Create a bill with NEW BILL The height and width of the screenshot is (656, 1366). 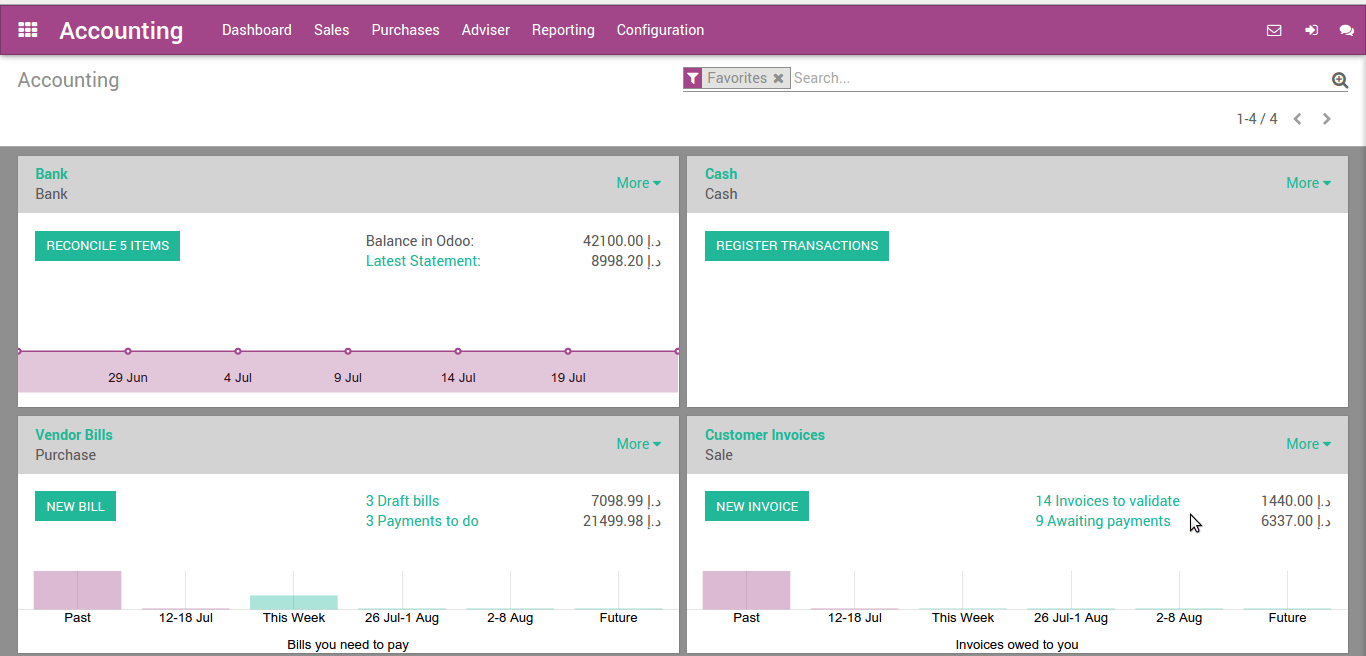click(x=75, y=506)
